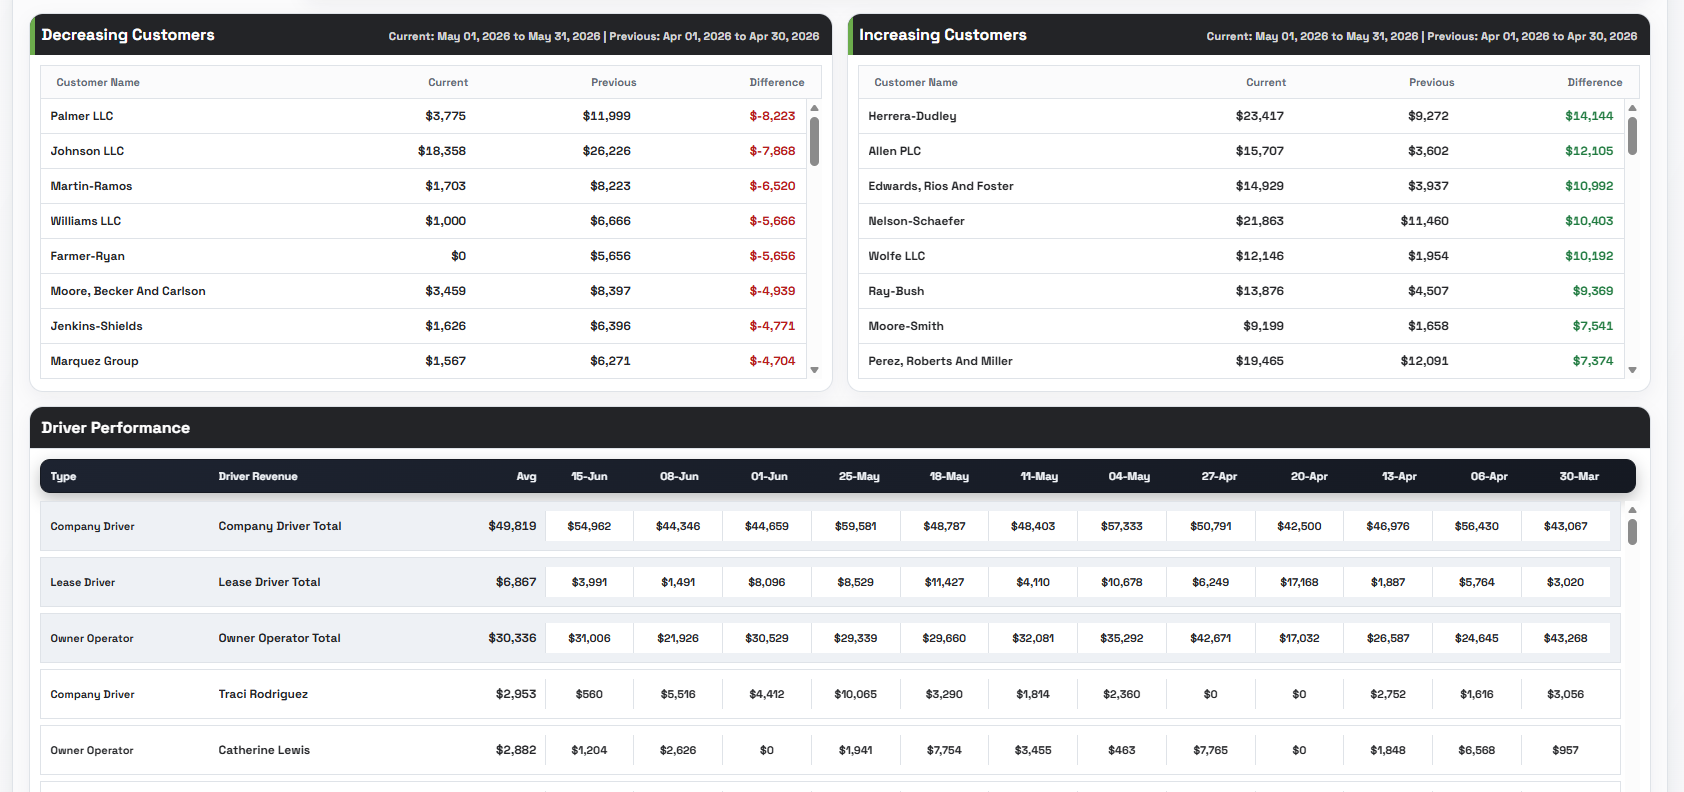Click the Driver Performance scroll-up arrow
The width and height of the screenshot is (1684, 792).
1633,510
